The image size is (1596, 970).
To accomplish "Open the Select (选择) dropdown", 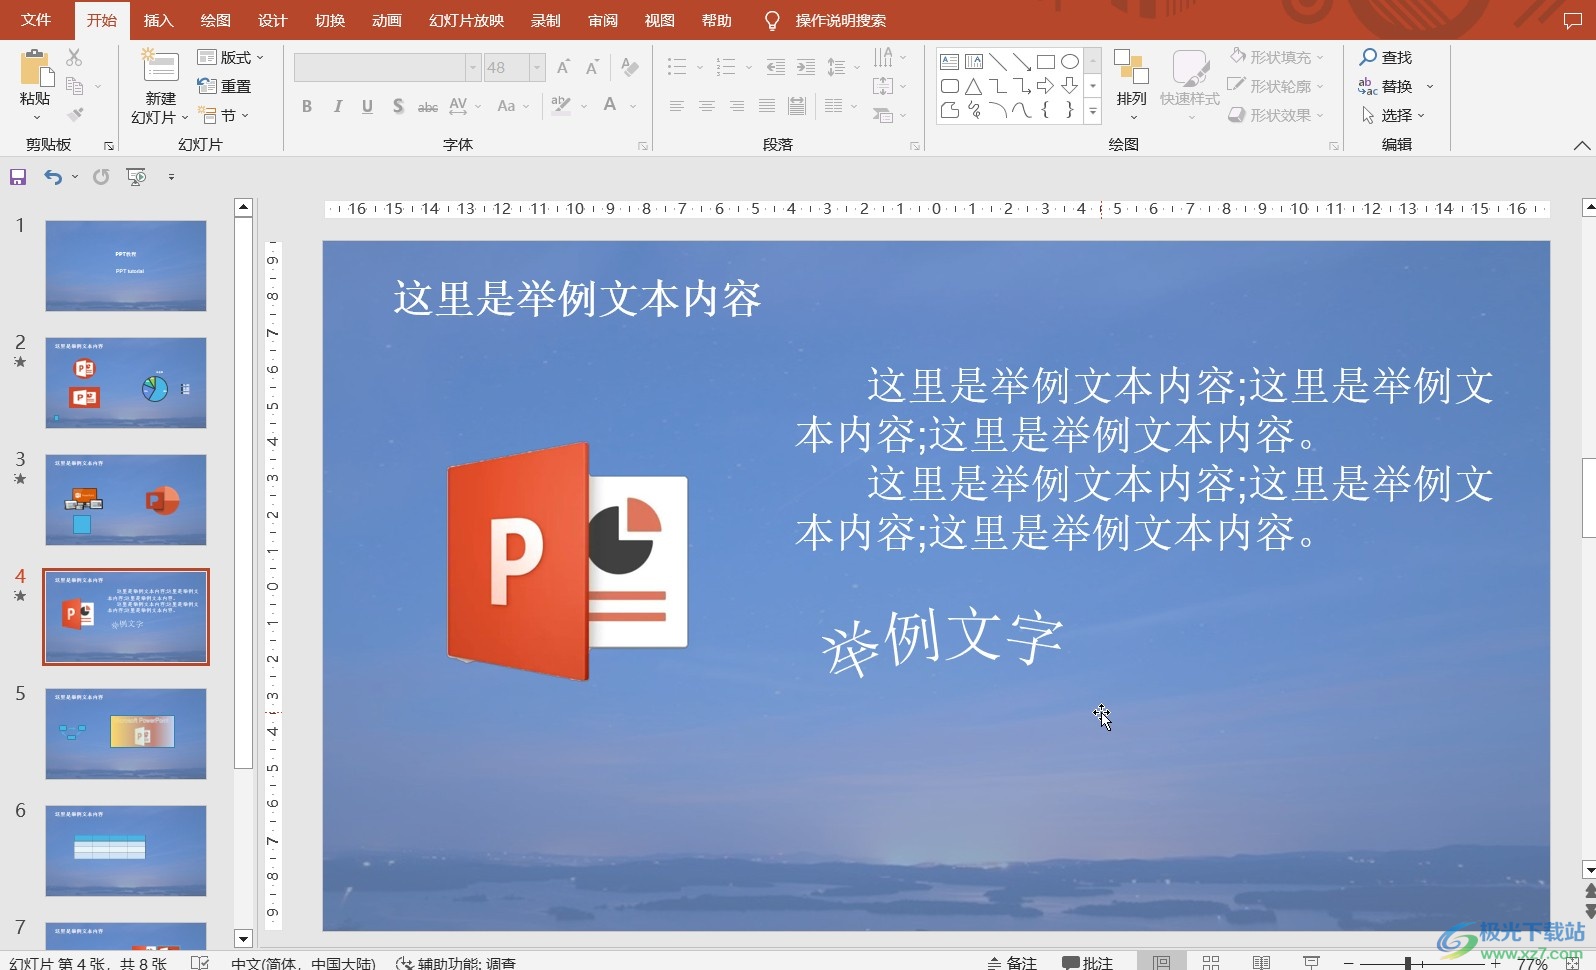I will pos(1394,115).
